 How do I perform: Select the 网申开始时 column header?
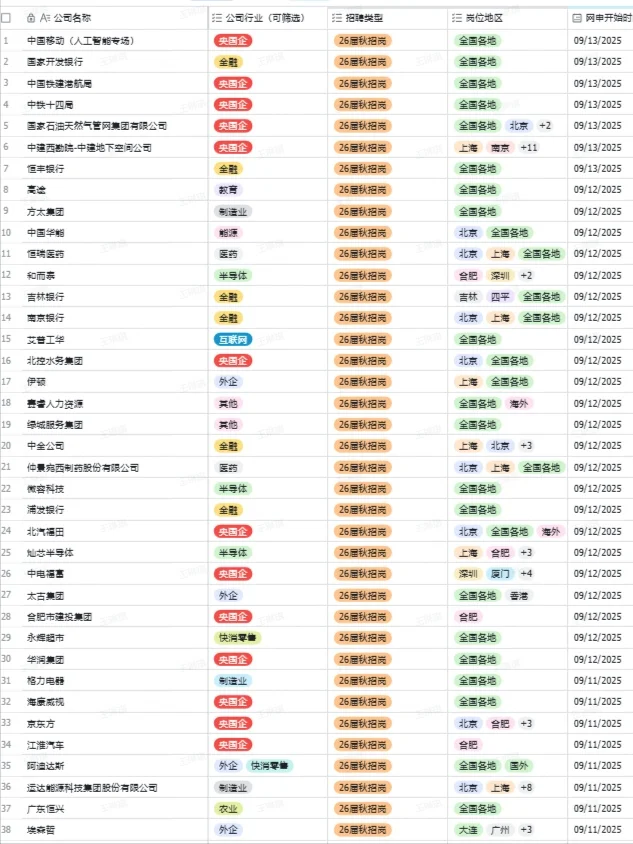coord(601,18)
